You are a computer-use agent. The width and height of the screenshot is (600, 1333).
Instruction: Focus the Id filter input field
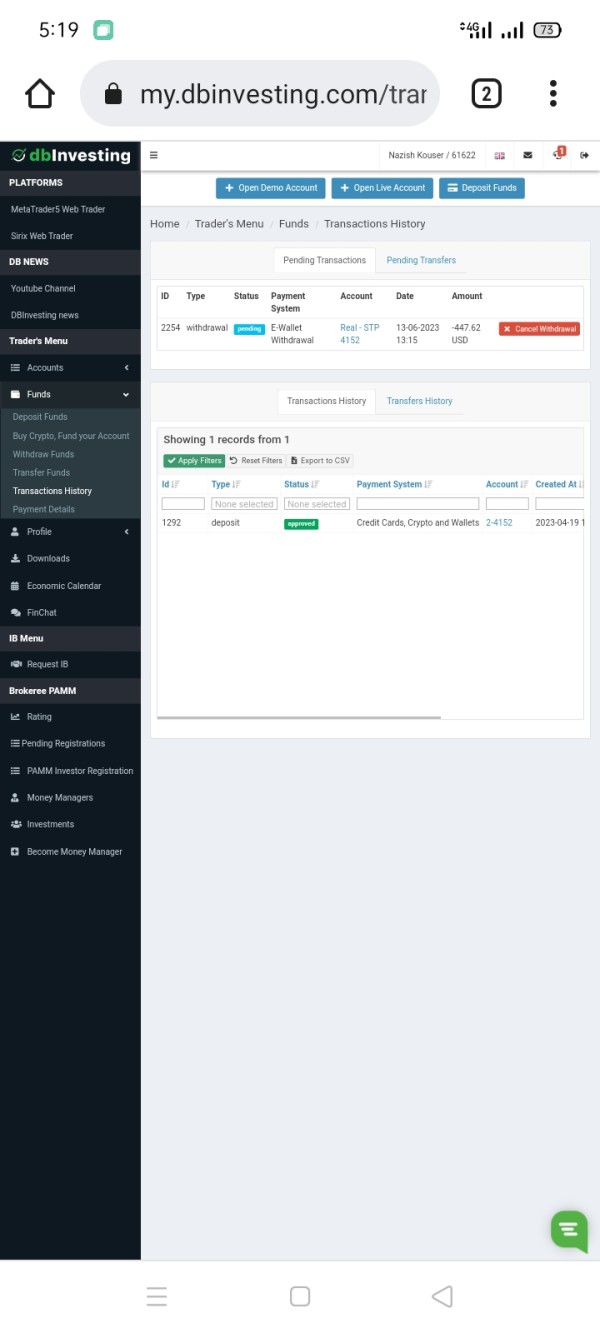point(183,504)
